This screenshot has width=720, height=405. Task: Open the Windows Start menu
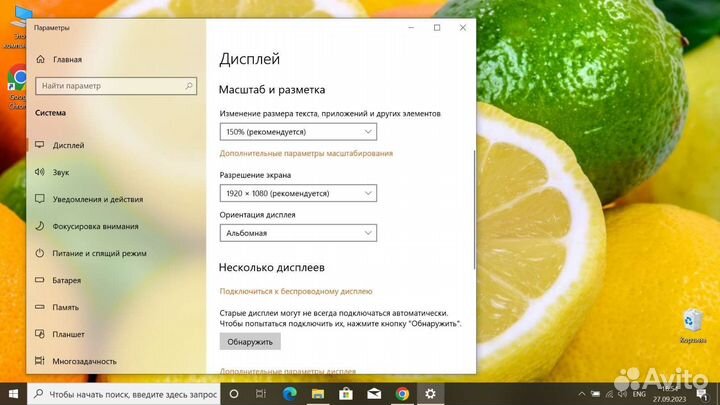[13, 394]
